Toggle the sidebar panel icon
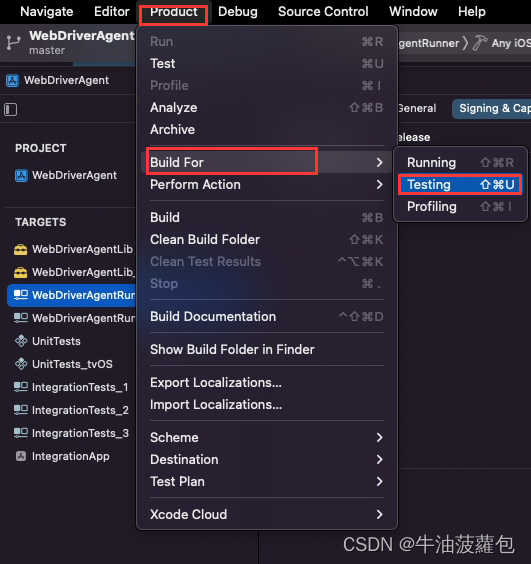This screenshot has height=564, width=531. point(11,110)
